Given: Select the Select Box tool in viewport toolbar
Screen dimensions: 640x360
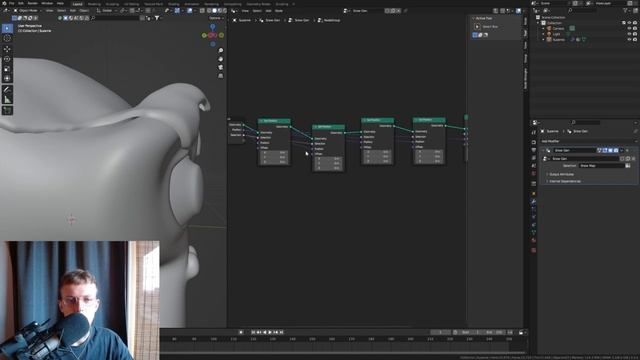Looking at the screenshot, I should click(x=7, y=28).
